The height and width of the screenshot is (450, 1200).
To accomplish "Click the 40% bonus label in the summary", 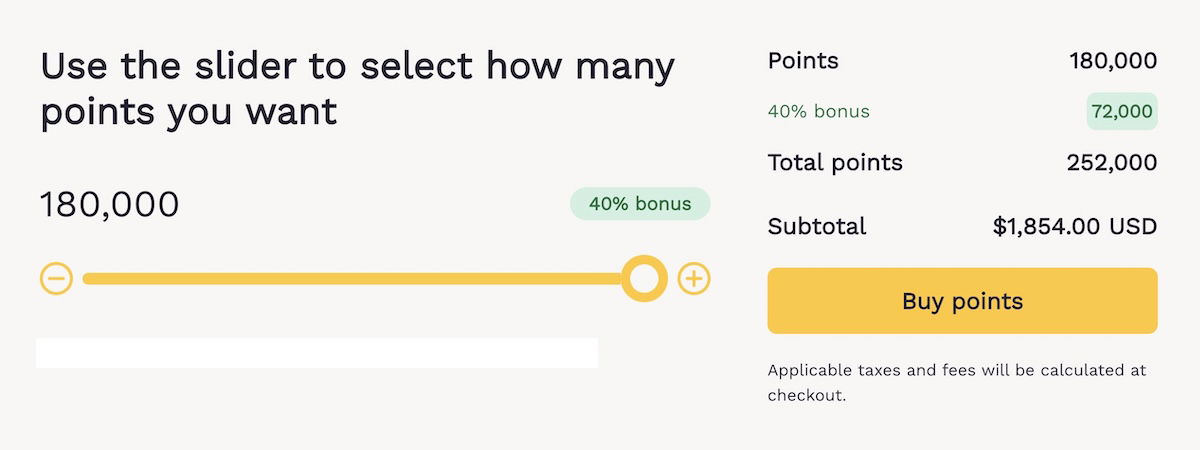I will coord(819,112).
